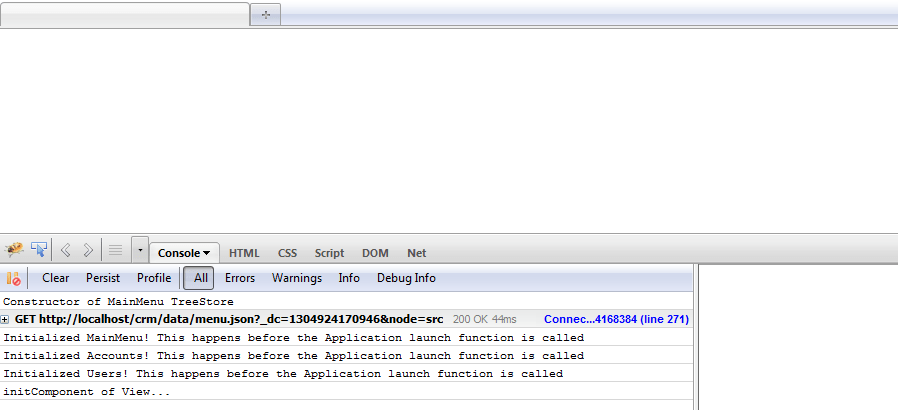Click the '200 OK 44ms' status text
The width and height of the screenshot is (898, 410).
485,320
